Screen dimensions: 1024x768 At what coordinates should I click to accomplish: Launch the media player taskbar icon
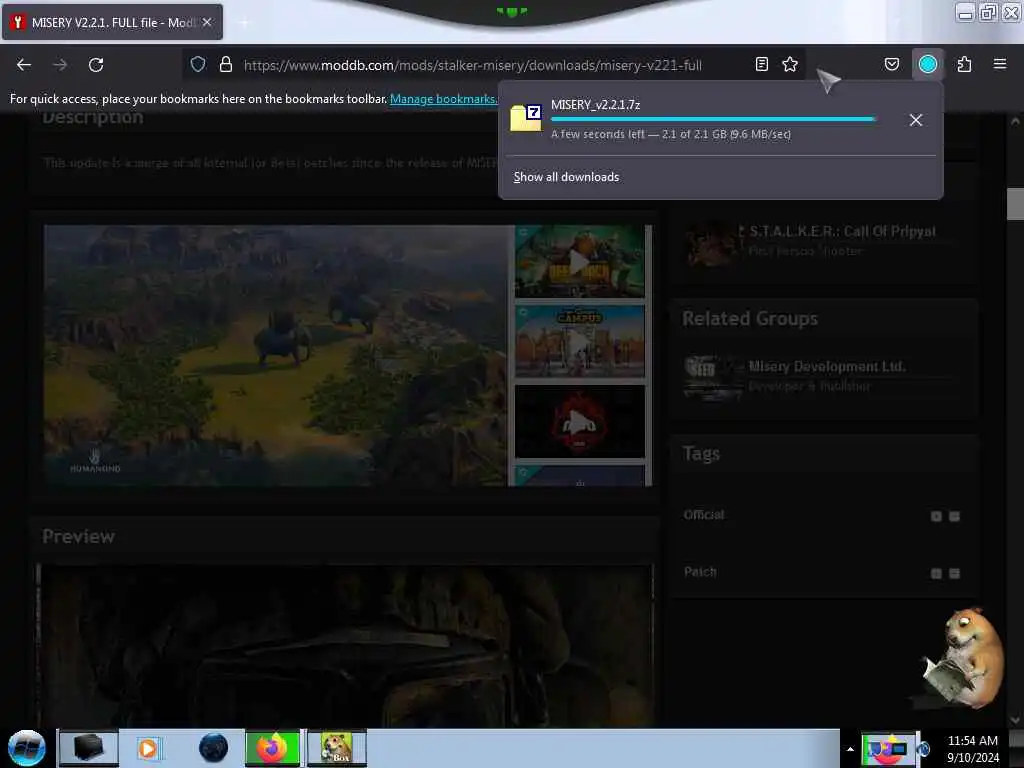pyautogui.click(x=148, y=748)
